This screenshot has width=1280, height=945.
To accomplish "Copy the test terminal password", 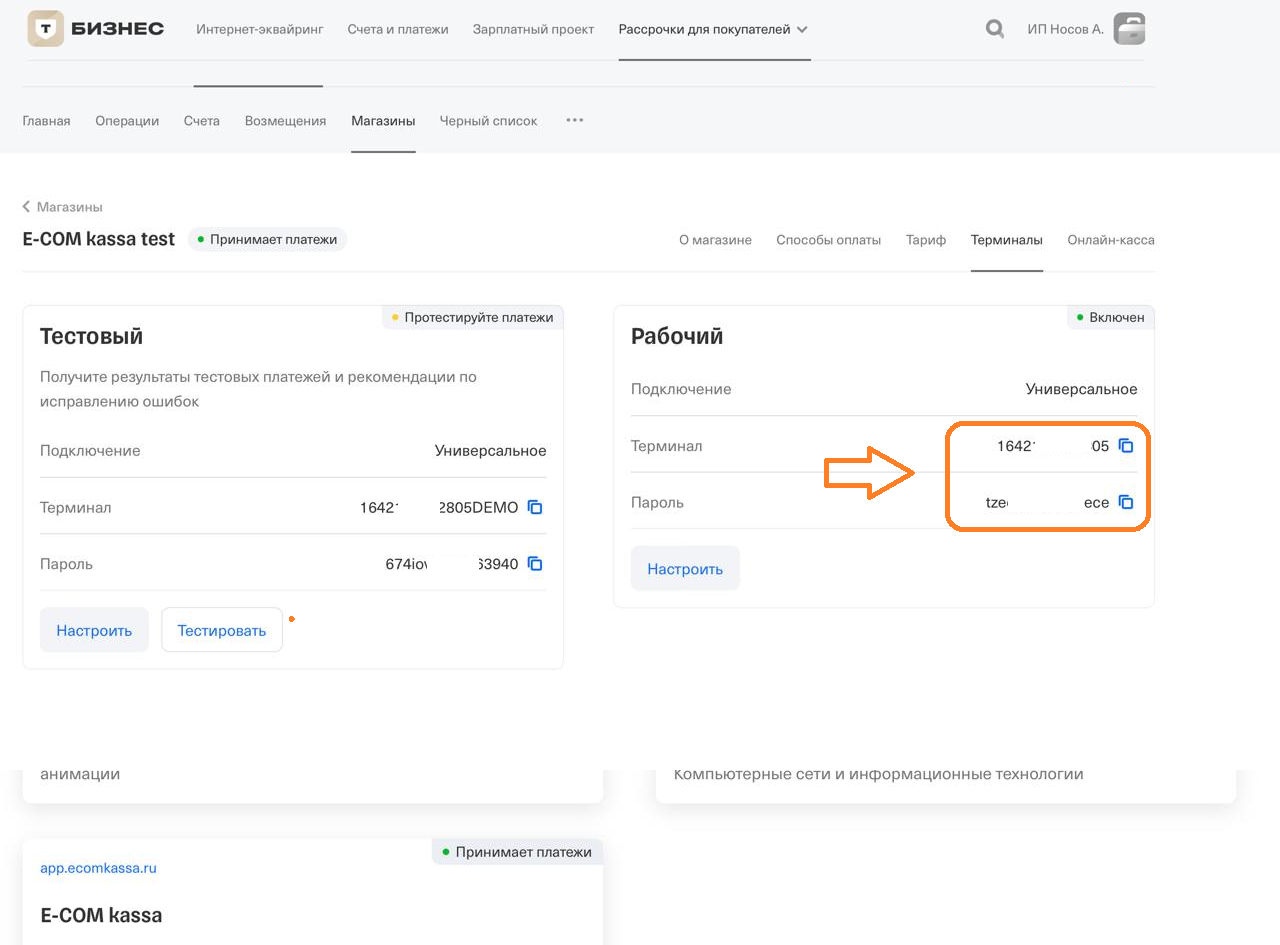I will click(x=535, y=564).
